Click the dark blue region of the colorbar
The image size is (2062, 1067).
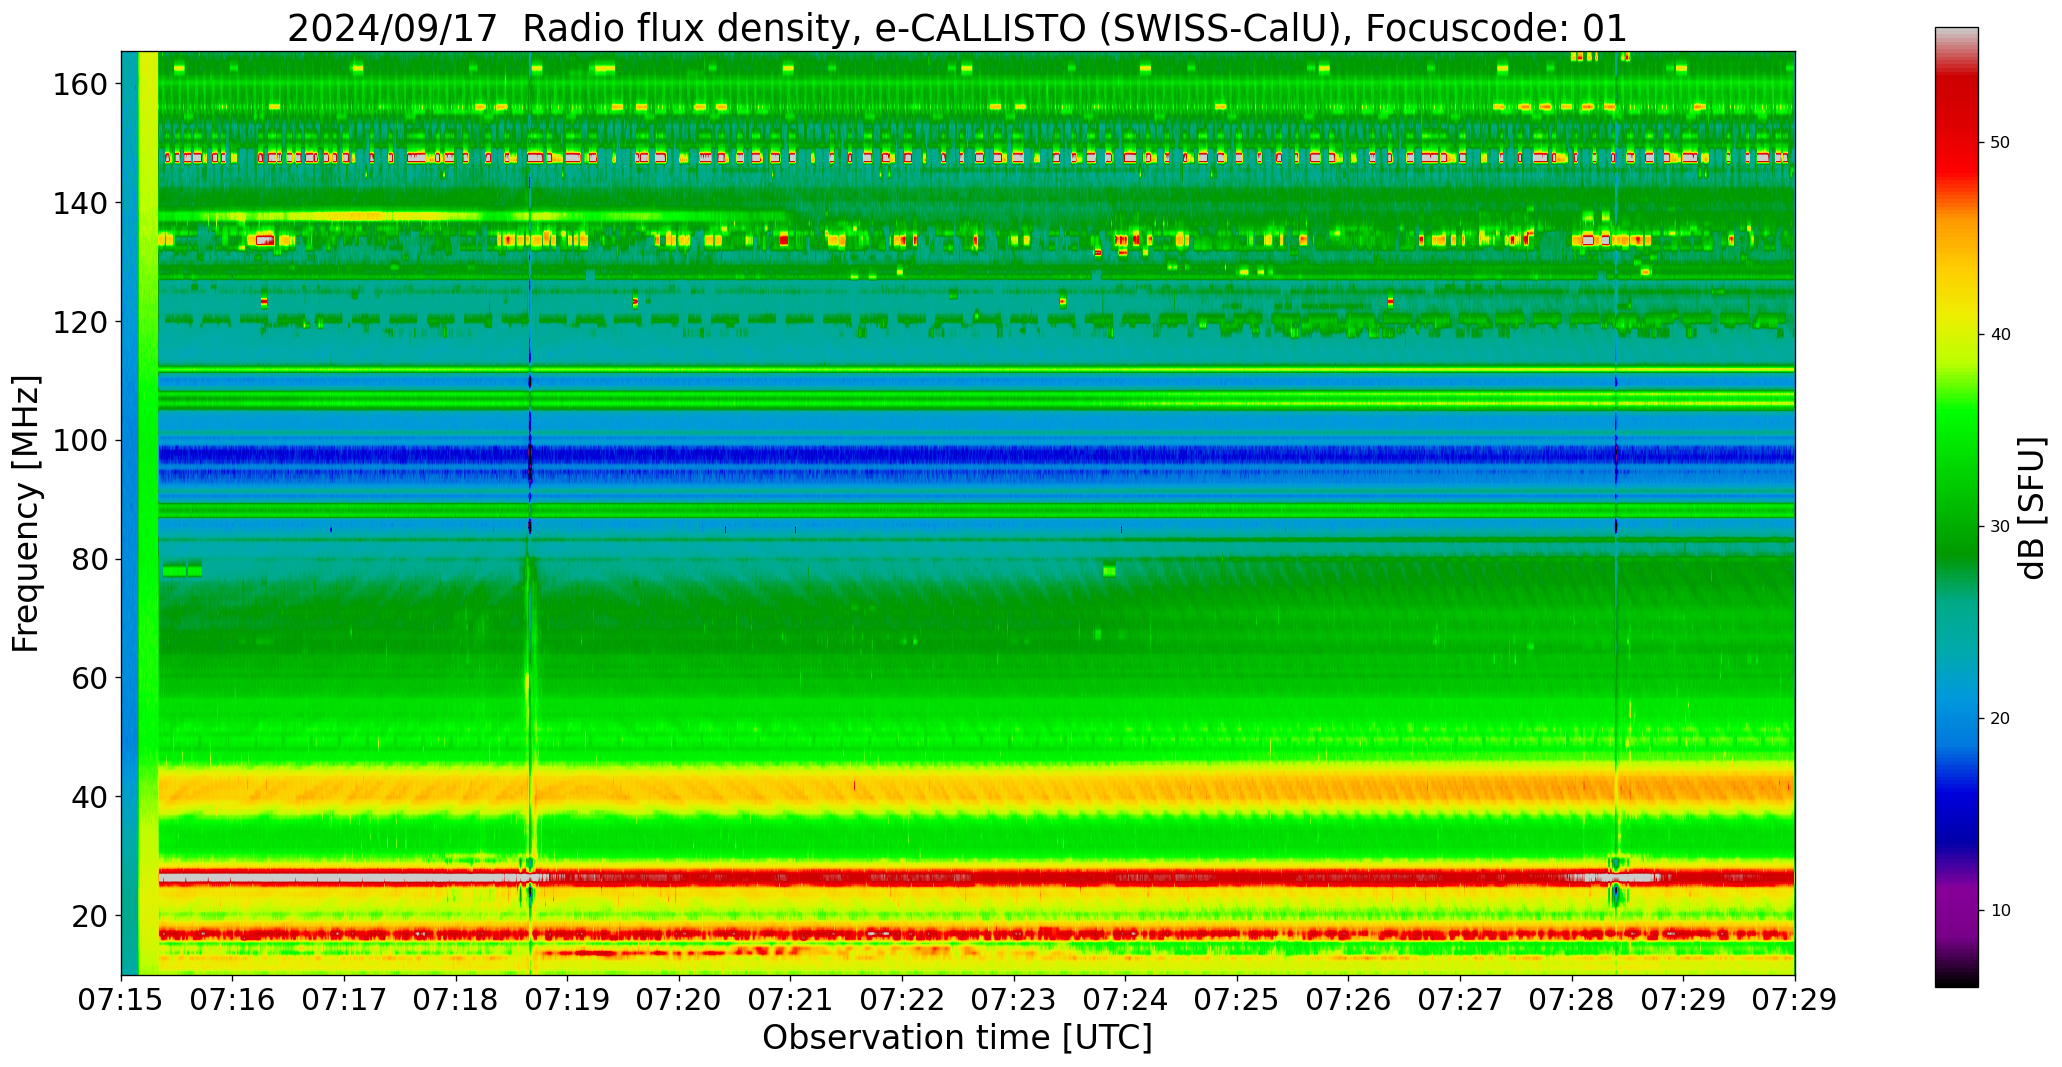(1956, 810)
